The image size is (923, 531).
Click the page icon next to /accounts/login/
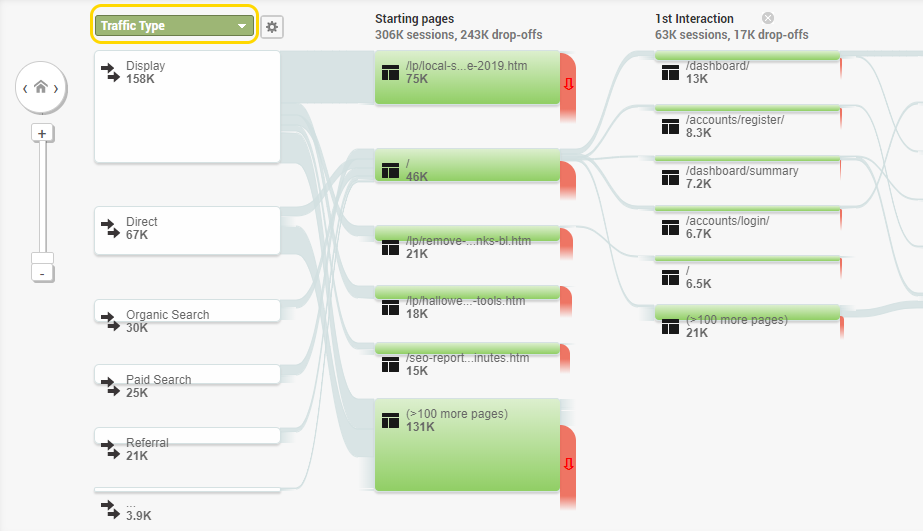670,227
